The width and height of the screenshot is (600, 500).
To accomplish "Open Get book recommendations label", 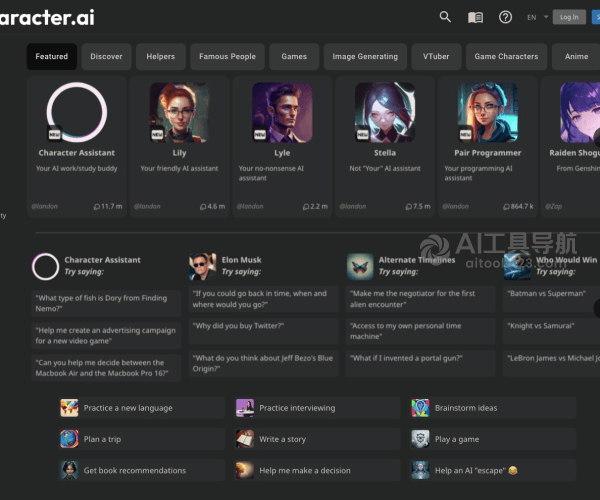I will 135,471.
